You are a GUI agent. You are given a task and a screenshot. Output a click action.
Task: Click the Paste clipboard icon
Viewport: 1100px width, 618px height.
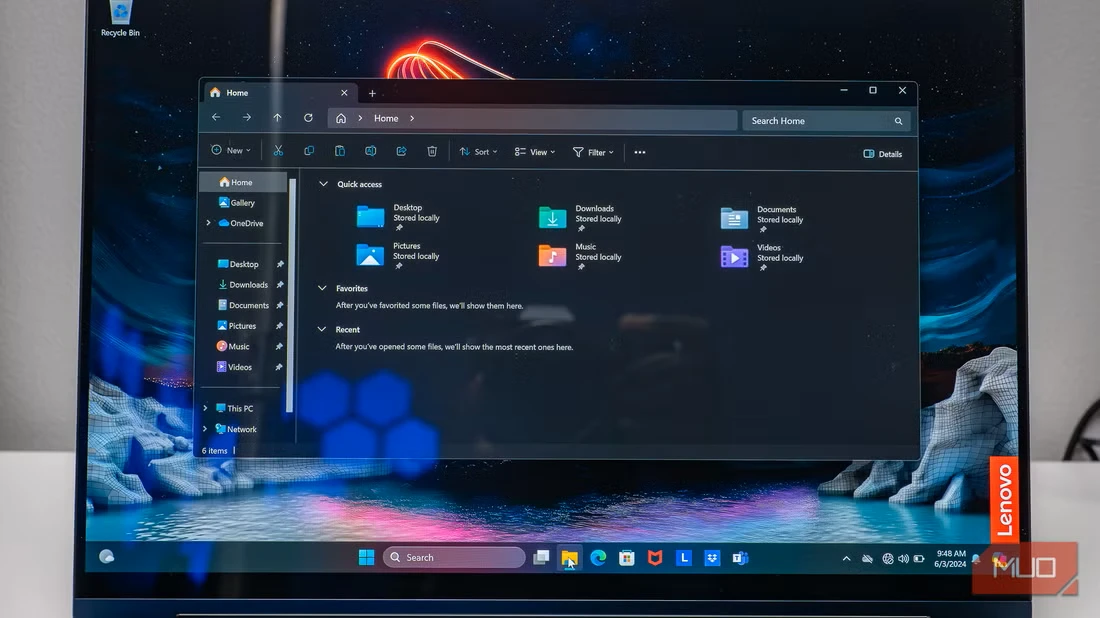point(340,151)
